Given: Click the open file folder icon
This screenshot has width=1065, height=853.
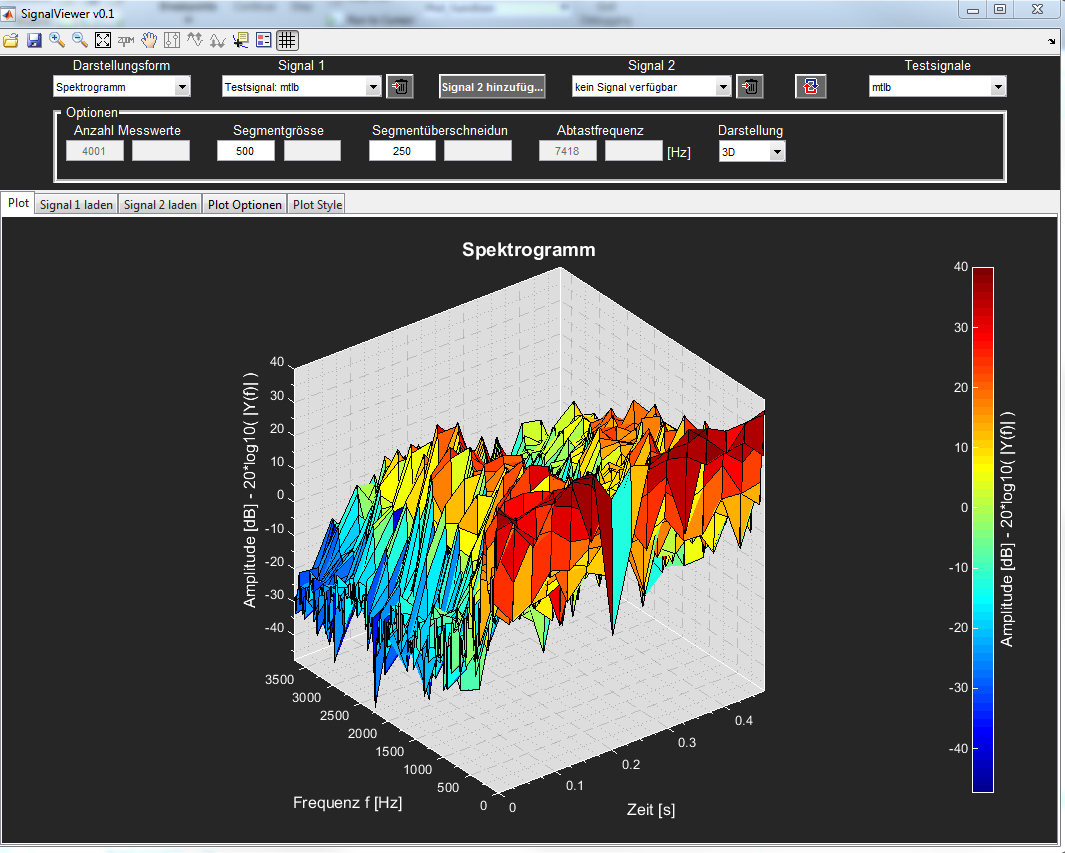Looking at the screenshot, I should tap(11, 40).
